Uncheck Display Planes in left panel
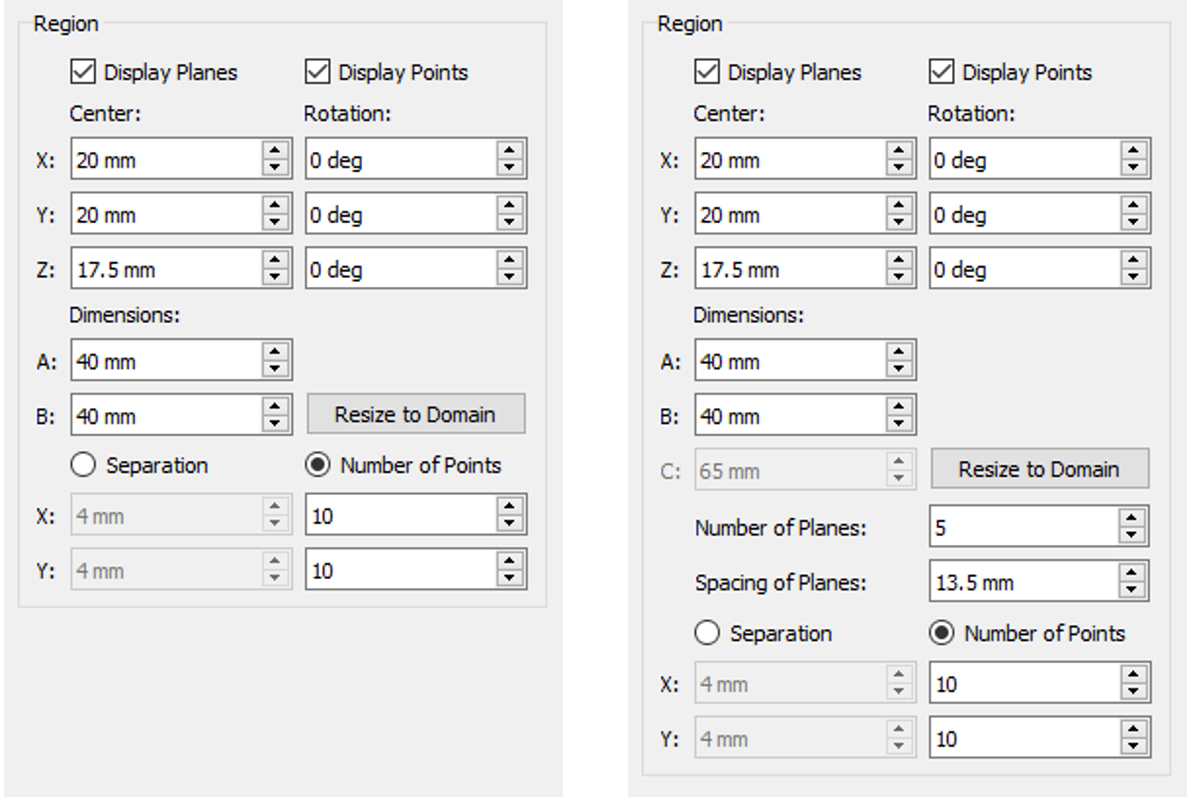Viewport: 1192px width, 797px height. [x=83, y=72]
